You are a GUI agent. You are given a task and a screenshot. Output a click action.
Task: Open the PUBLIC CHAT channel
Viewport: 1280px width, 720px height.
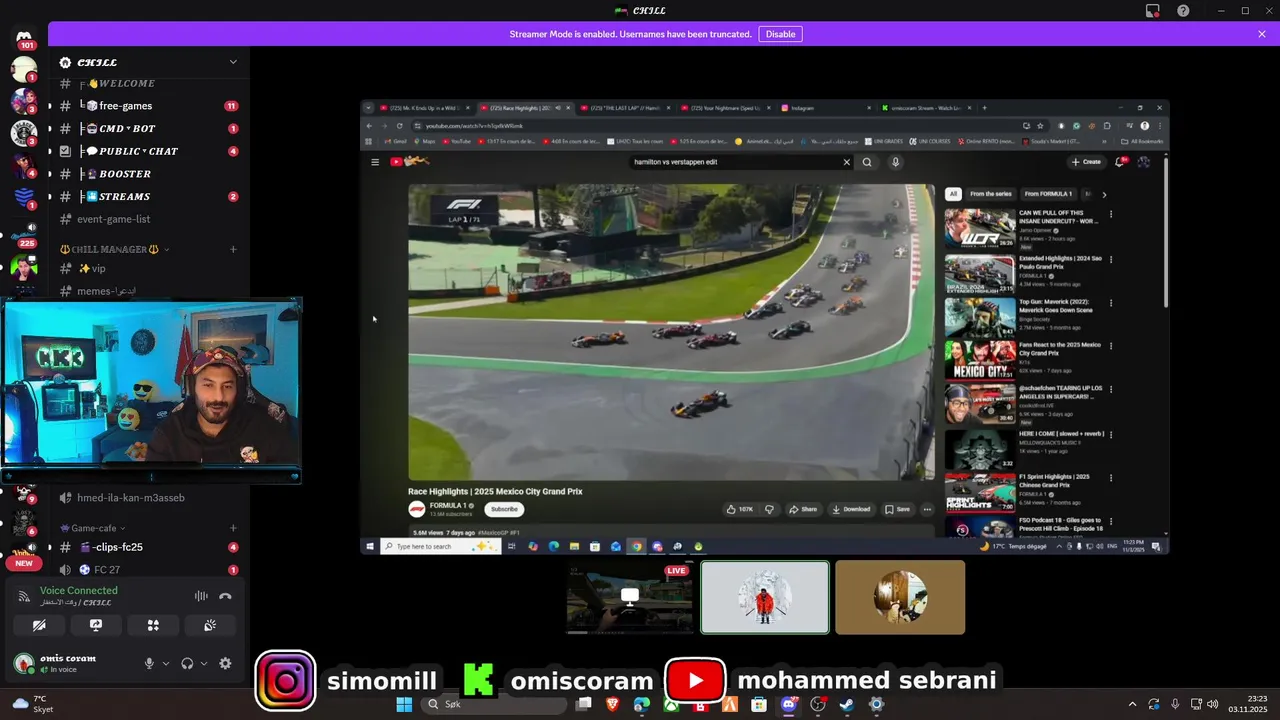[147, 151]
